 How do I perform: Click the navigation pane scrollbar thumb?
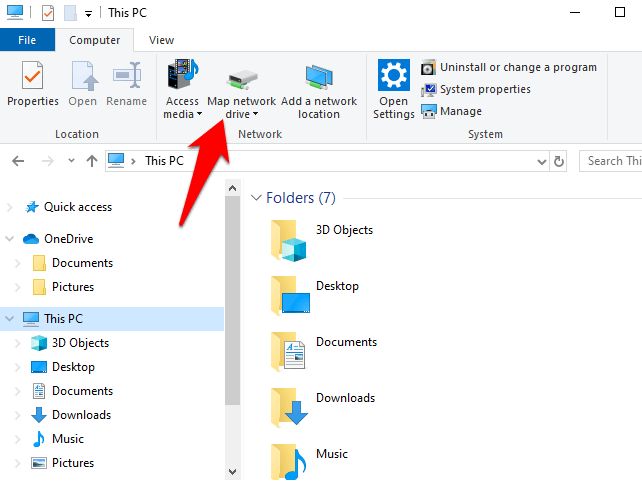(233, 301)
